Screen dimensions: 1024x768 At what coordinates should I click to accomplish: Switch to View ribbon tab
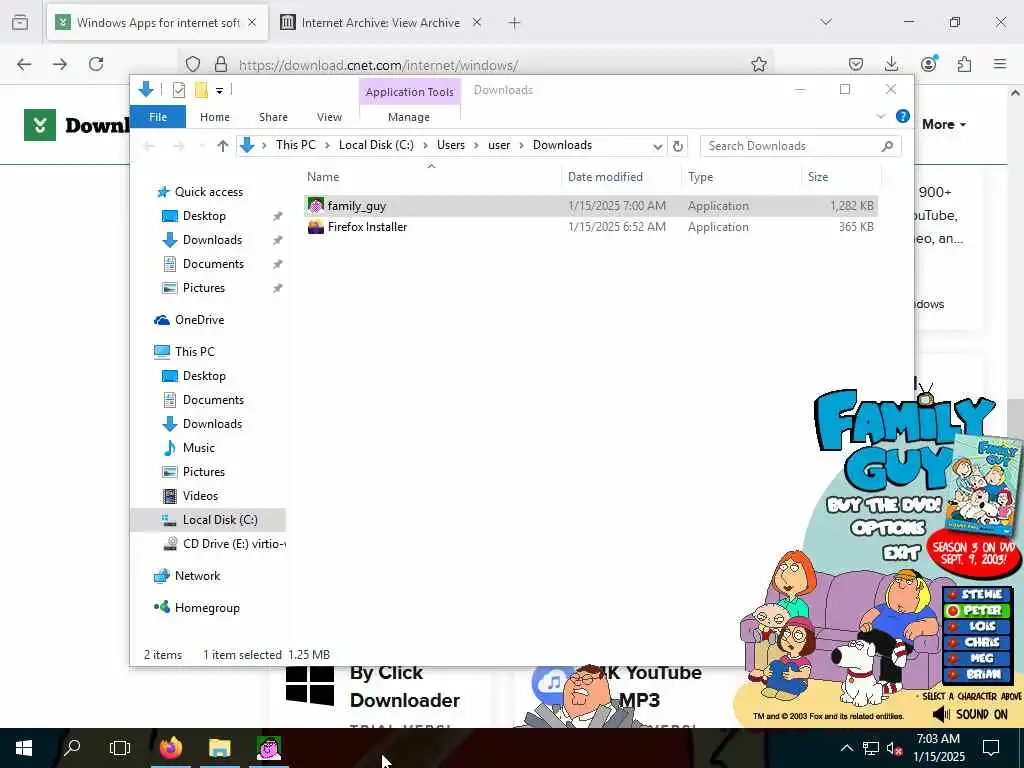coord(329,117)
